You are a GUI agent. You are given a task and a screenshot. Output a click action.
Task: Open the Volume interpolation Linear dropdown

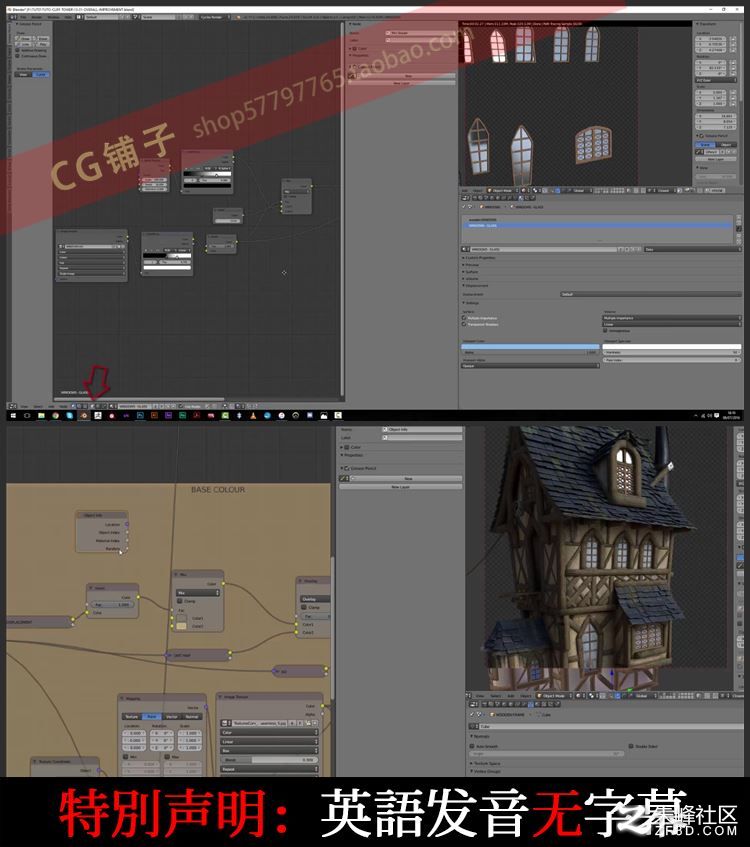(672, 324)
